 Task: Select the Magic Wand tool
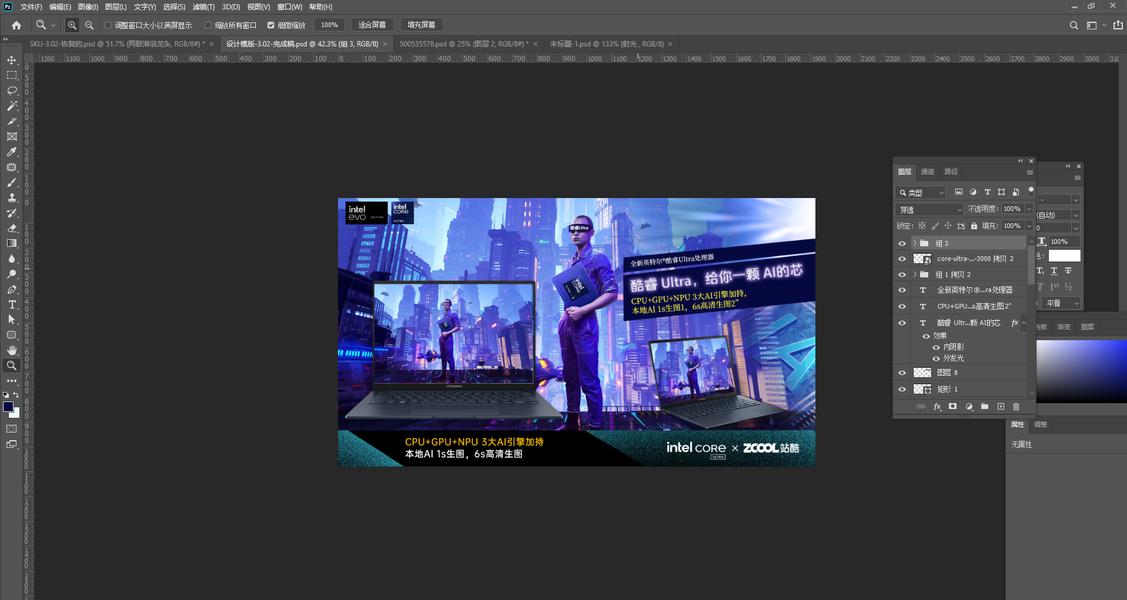point(12,106)
